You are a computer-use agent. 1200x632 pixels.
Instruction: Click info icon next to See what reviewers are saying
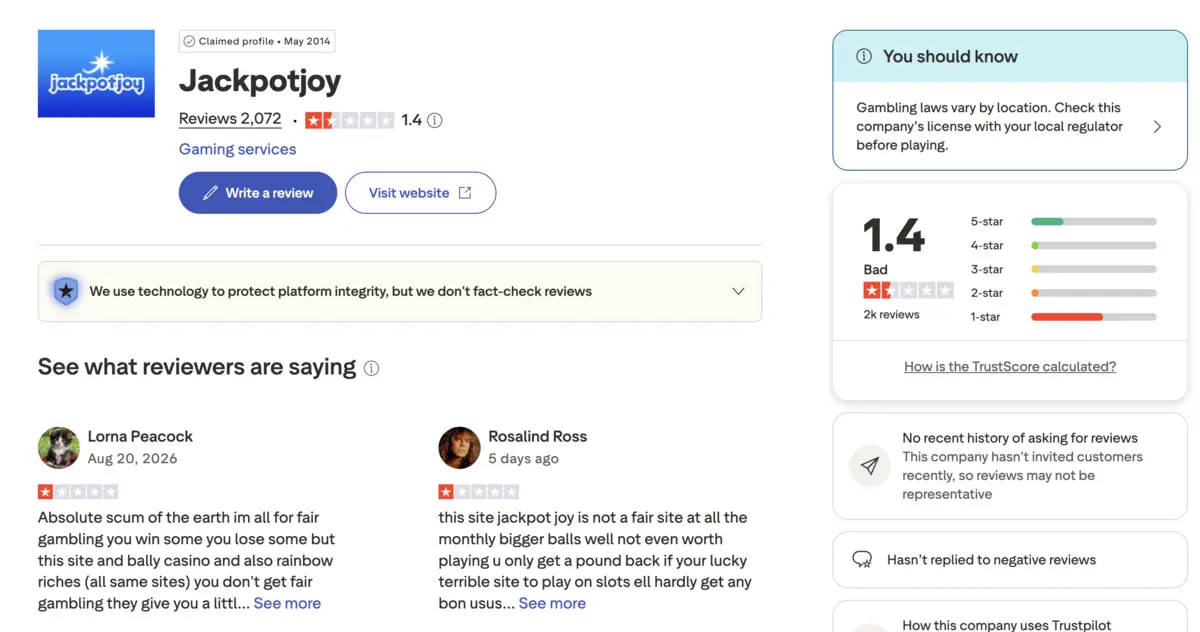click(x=371, y=368)
